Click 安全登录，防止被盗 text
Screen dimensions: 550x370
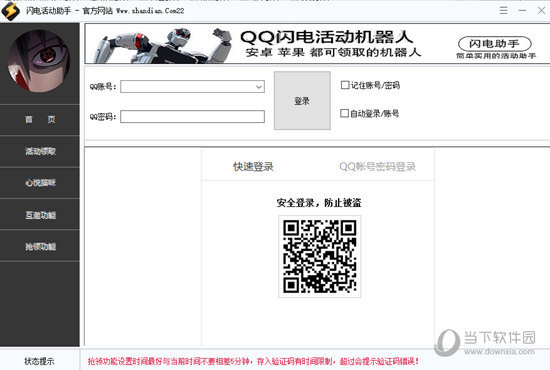pos(319,203)
